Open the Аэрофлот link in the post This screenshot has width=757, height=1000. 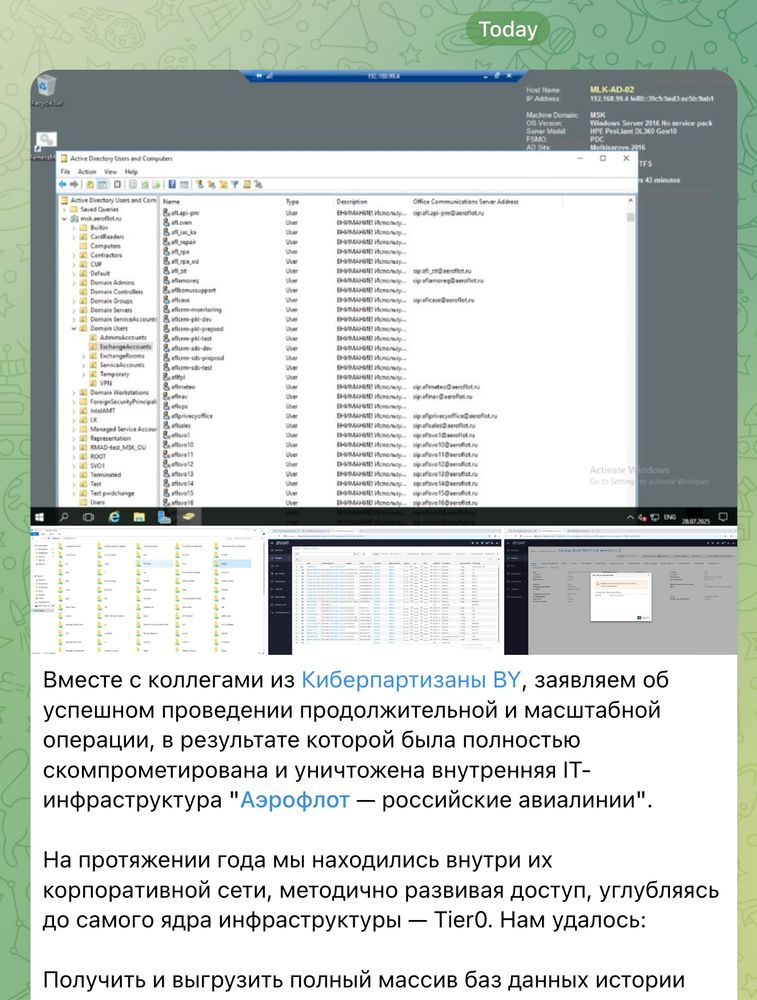tap(295, 800)
